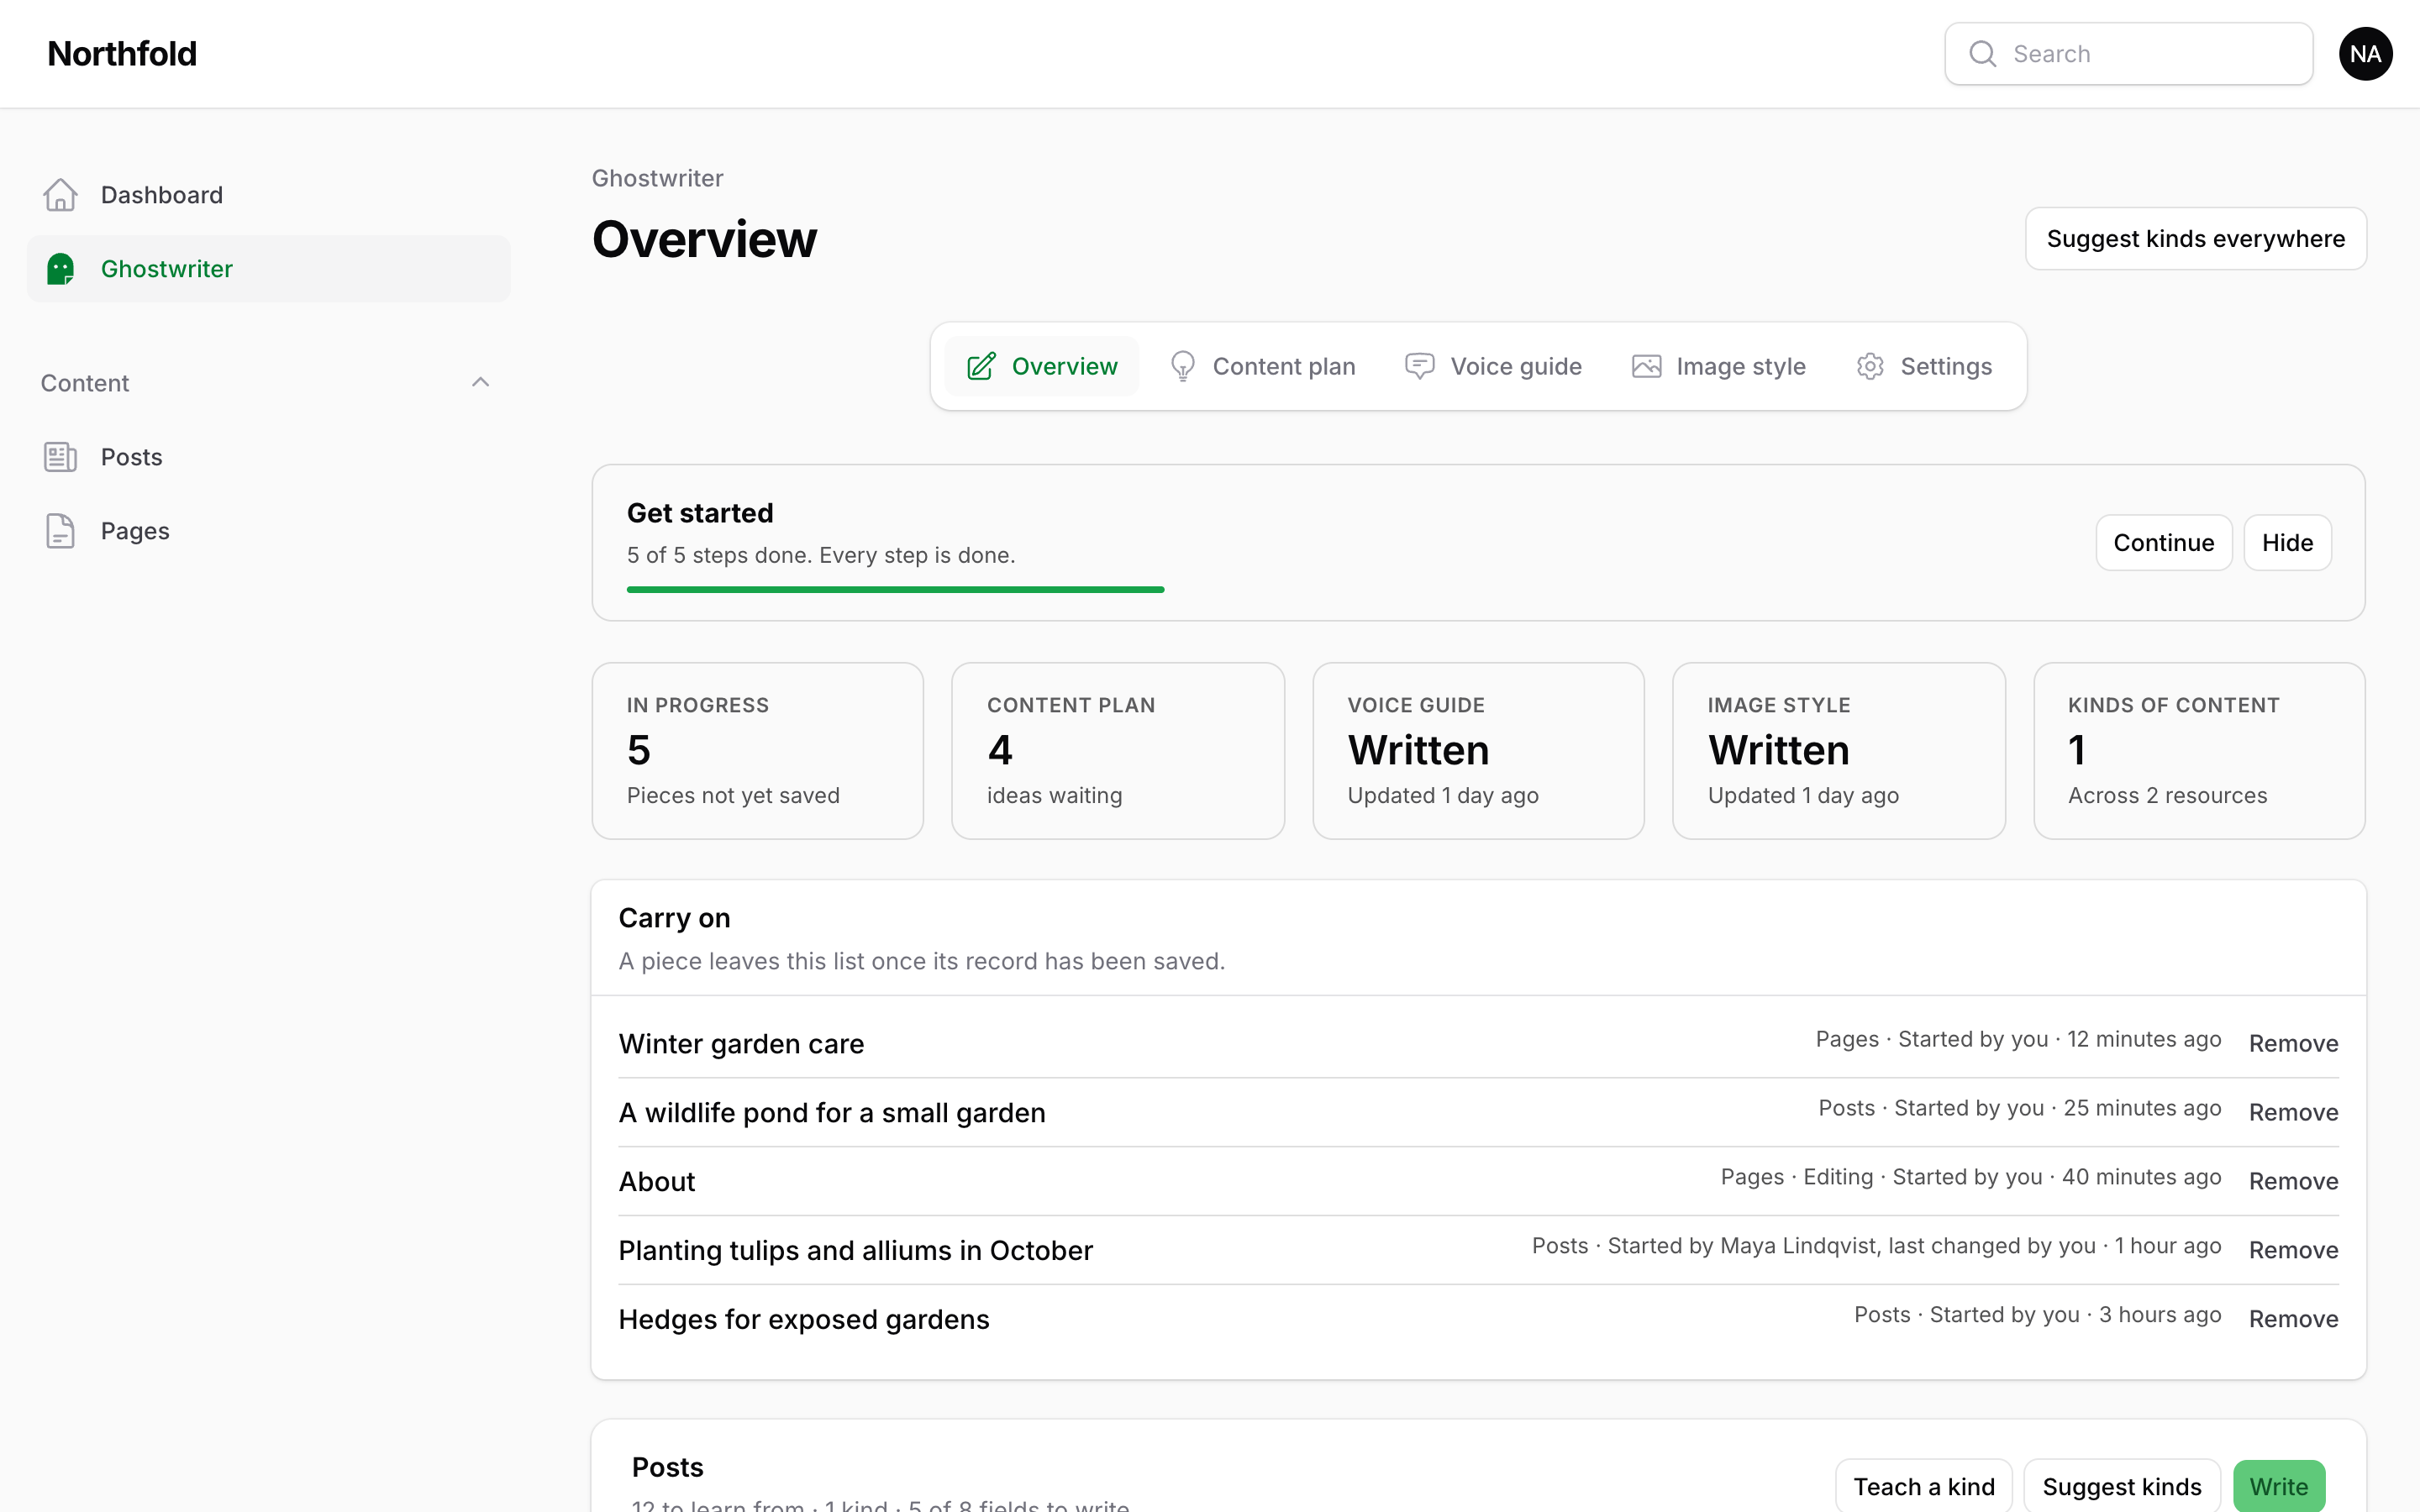Open the Content Plan ideas waiting card
This screenshot has height=1512, width=2420.
pyautogui.click(x=1117, y=751)
